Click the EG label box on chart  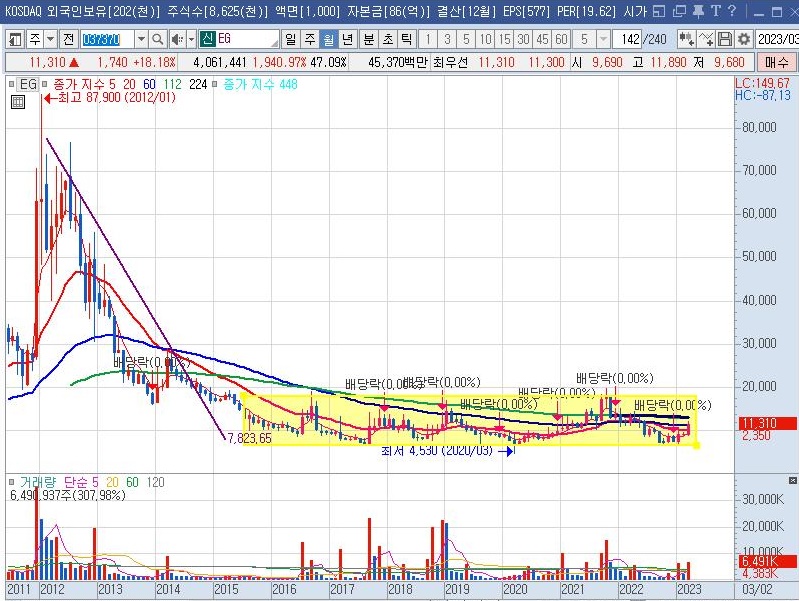coord(28,84)
